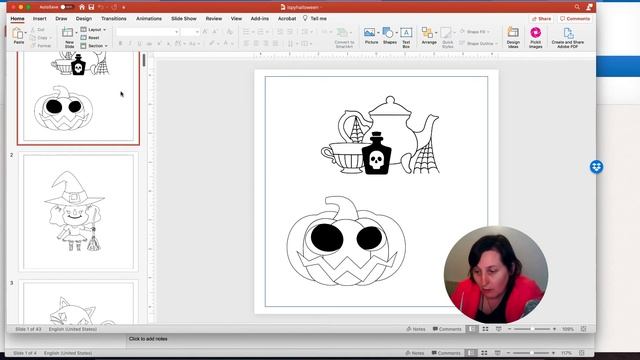The height and width of the screenshot is (360, 640).
Task: Open the View tab
Action: click(236, 19)
